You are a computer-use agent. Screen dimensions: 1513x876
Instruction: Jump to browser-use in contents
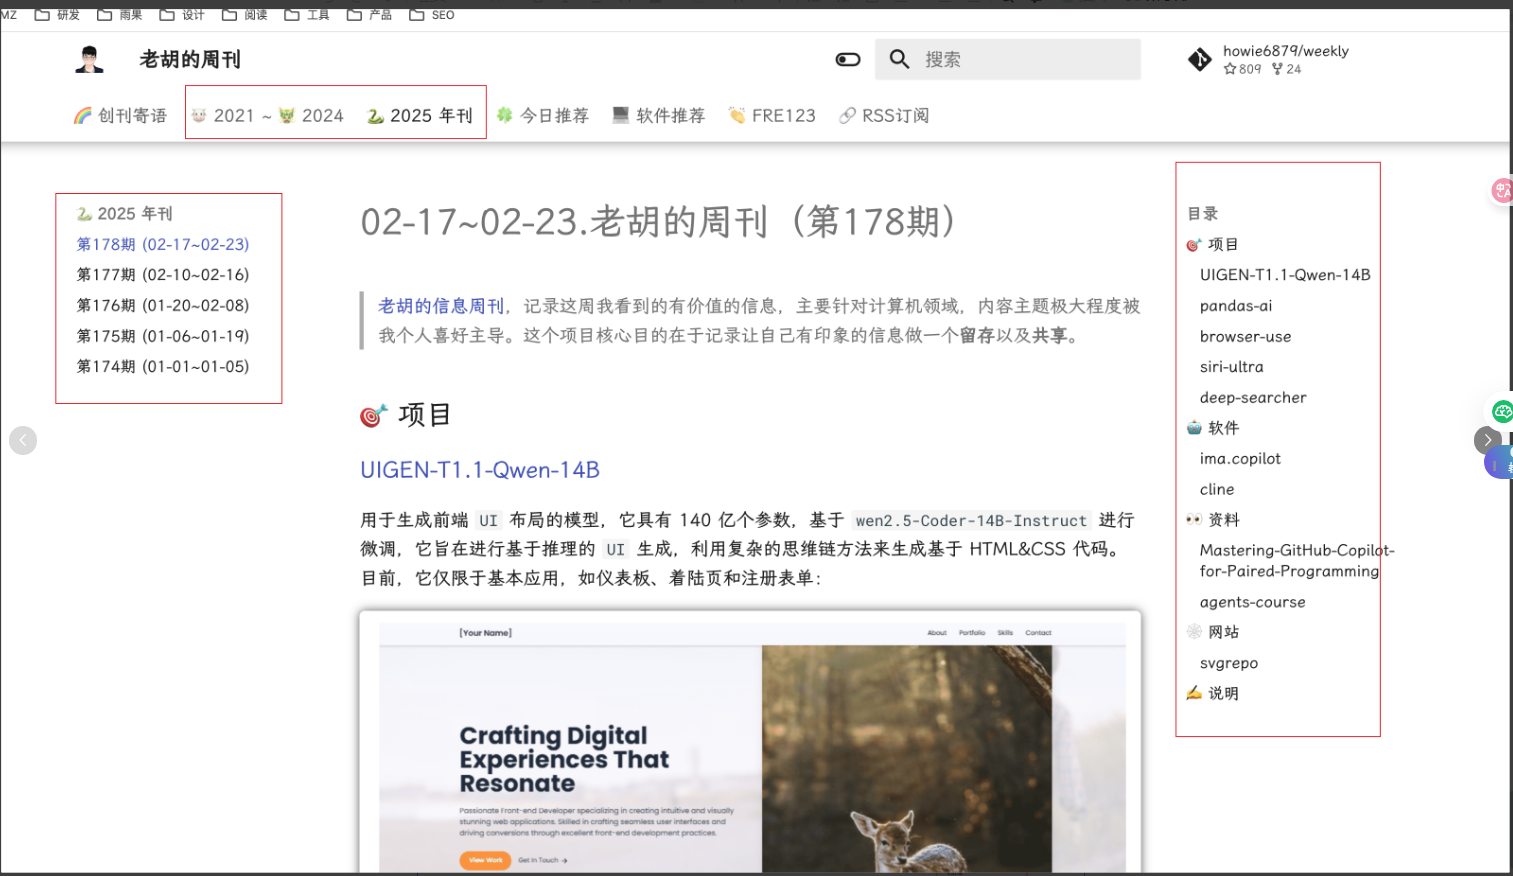1245,336
